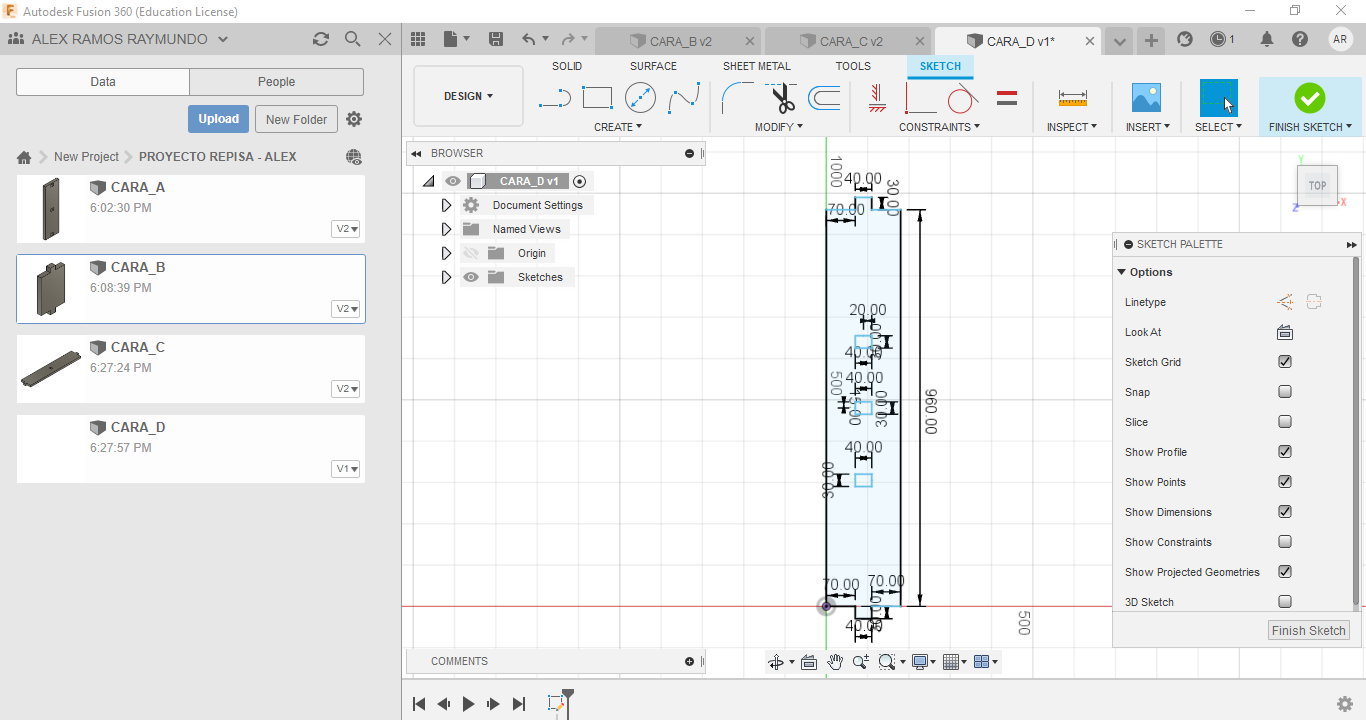Screen dimensions: 1366x720
Task: Enable the Snap checkbox
Action: (1285, 392)
